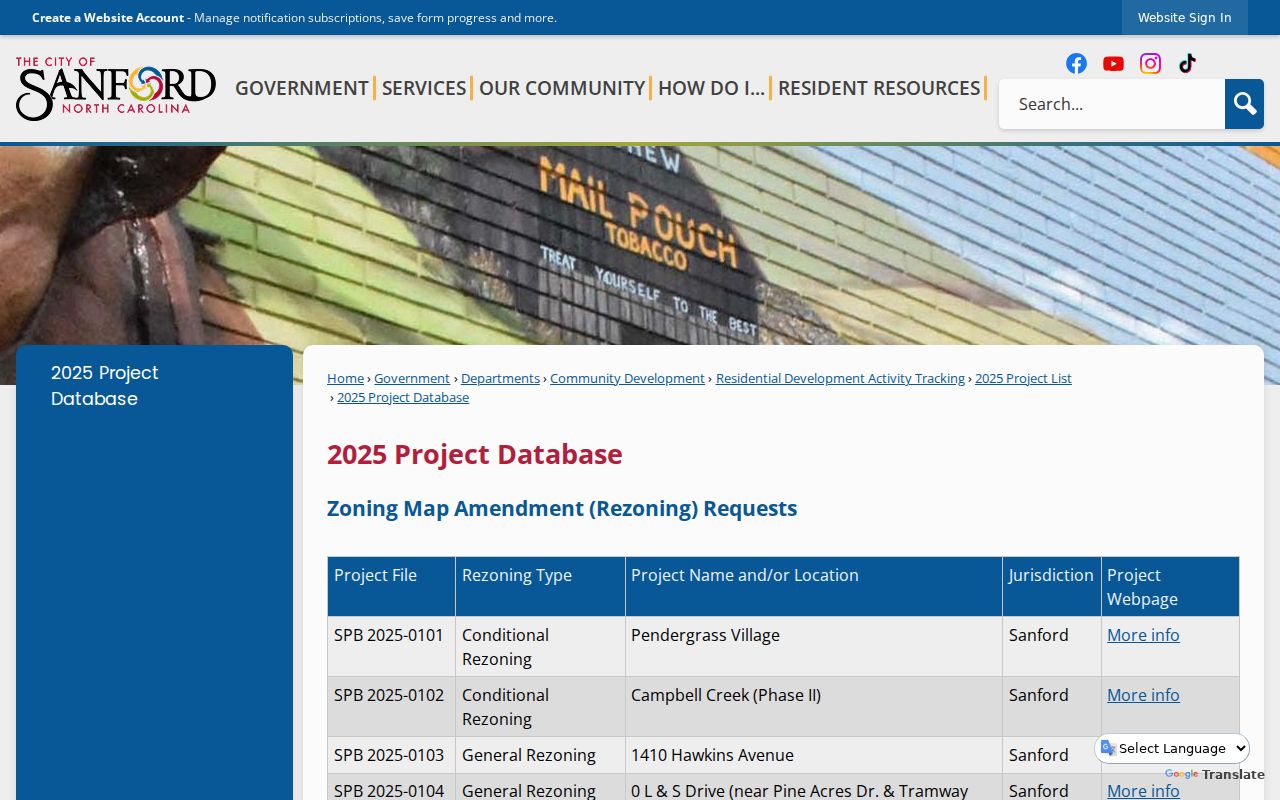This screenshot has width=1280, height=800.
Task: Select the SPB 2025-0104 cell
Action: point(391,787)
